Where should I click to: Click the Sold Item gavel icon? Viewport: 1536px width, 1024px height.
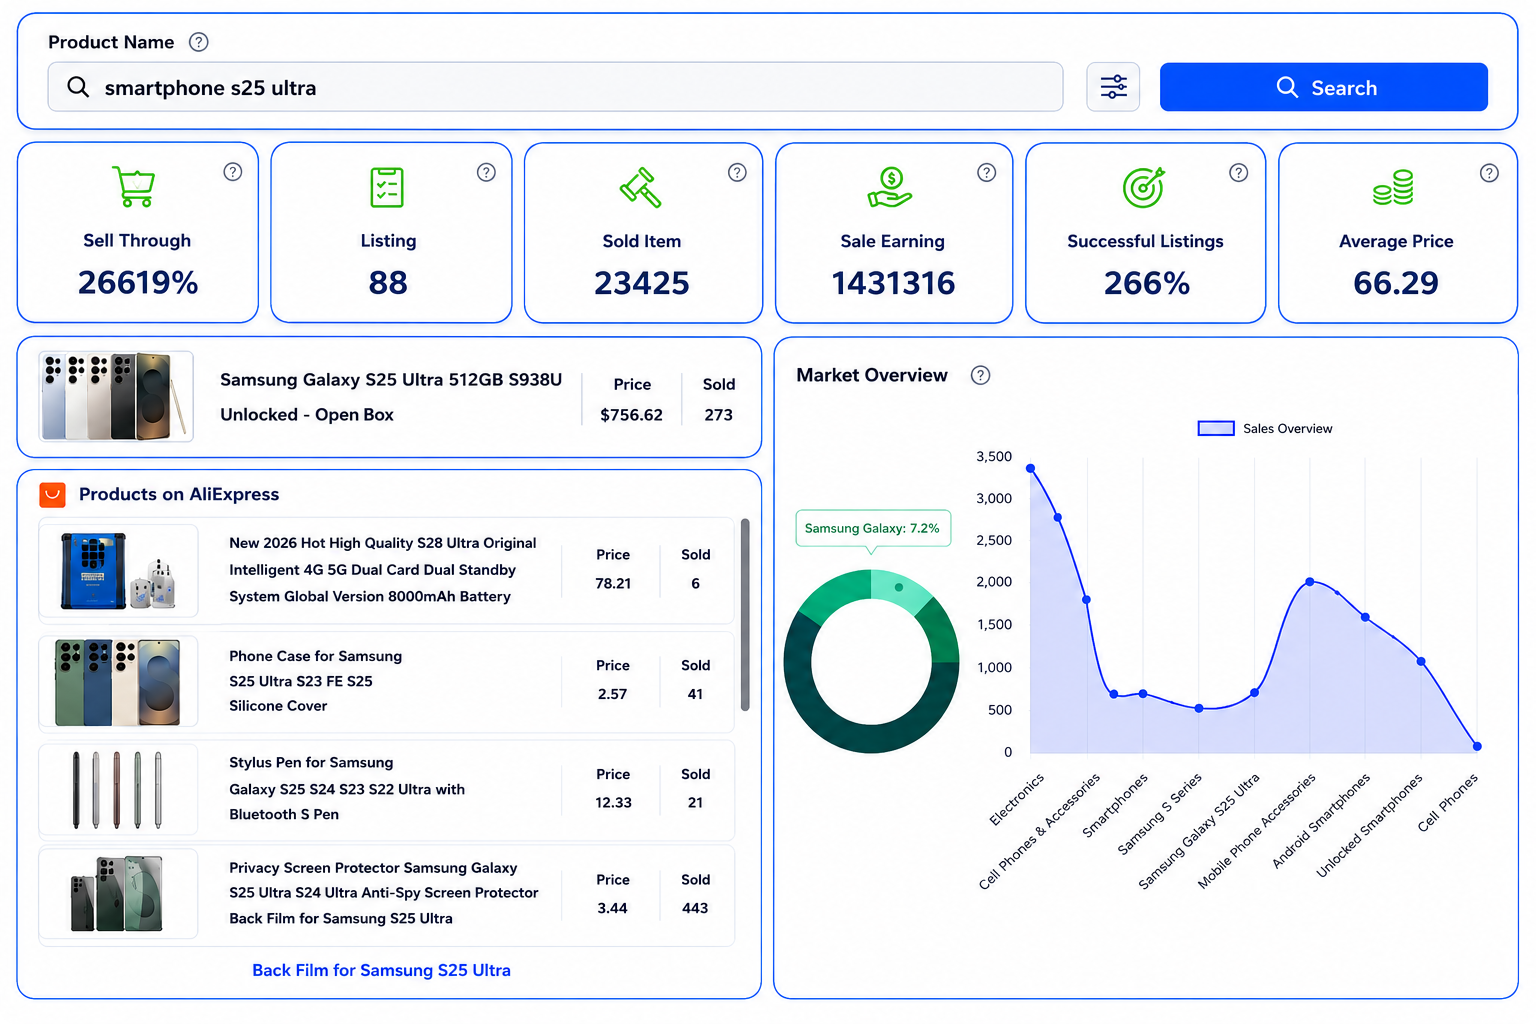641,187
